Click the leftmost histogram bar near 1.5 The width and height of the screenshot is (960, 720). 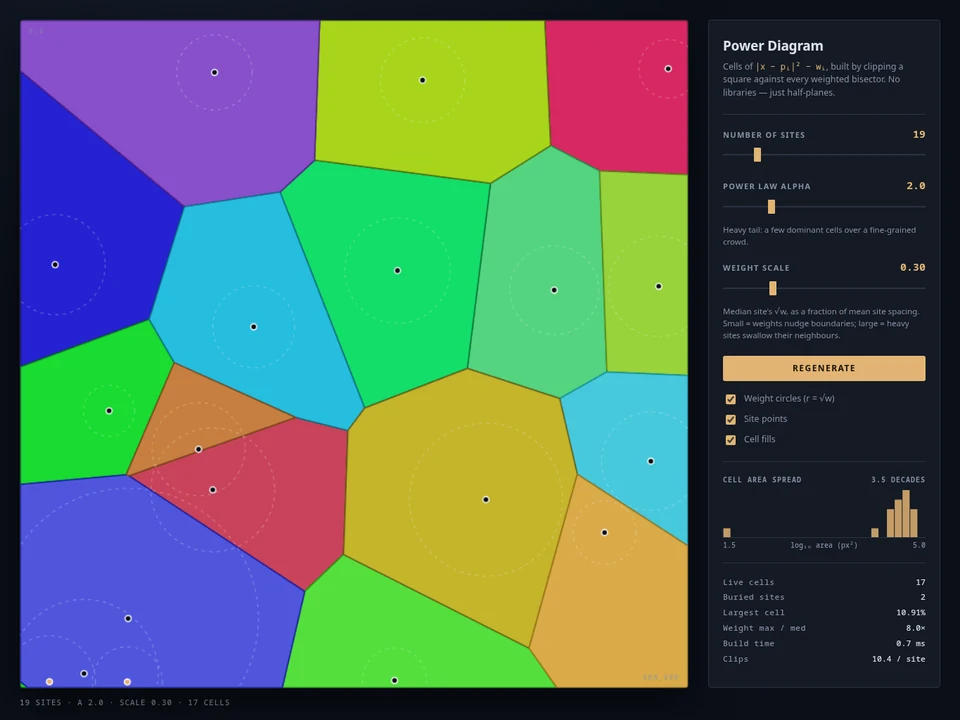727,533
